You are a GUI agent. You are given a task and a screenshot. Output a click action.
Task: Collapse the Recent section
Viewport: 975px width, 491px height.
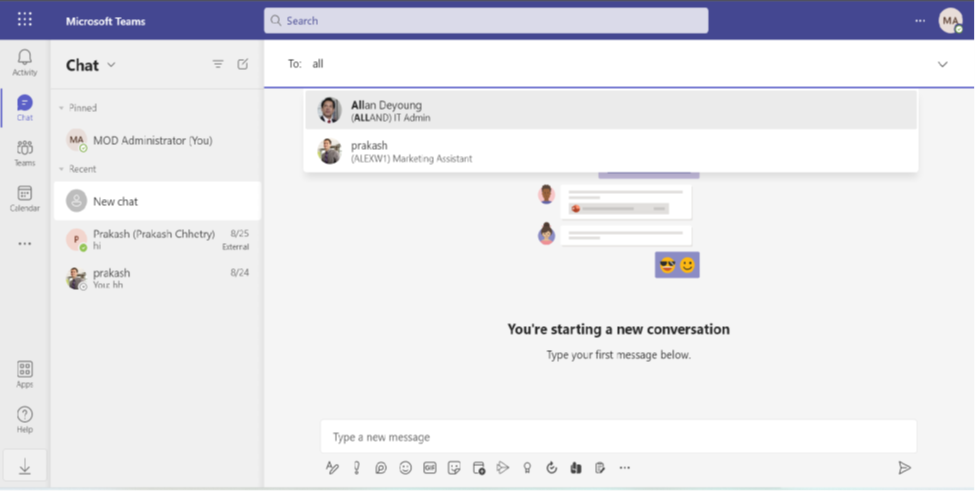61,169
